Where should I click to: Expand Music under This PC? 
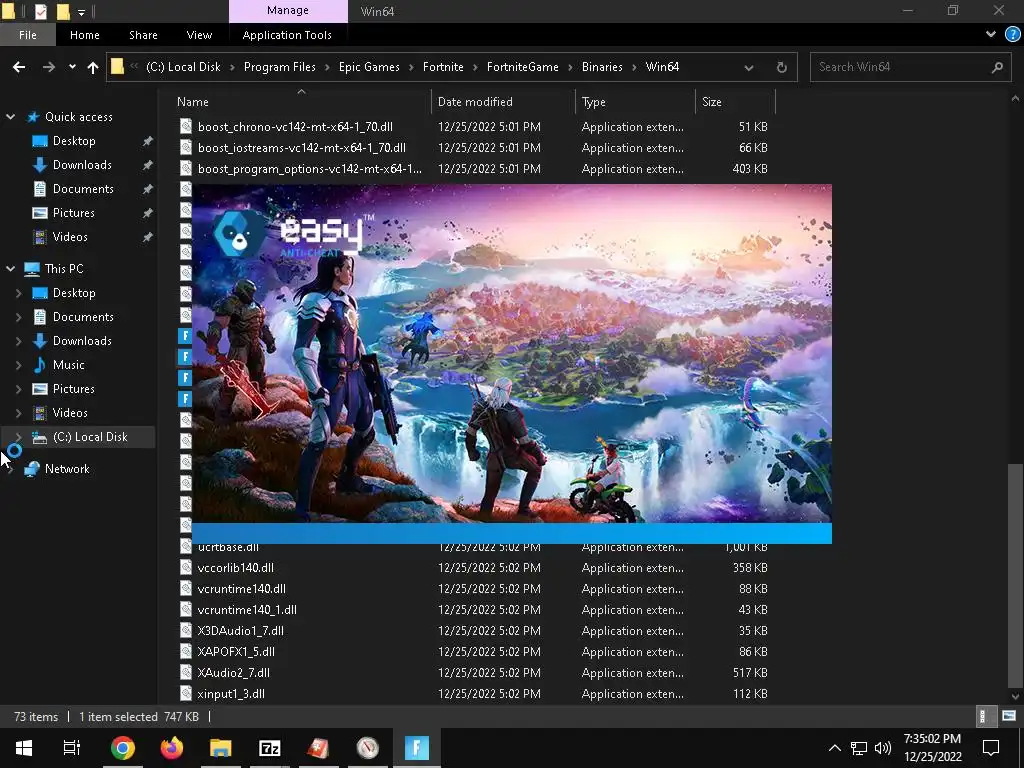(x=18, y=365)
